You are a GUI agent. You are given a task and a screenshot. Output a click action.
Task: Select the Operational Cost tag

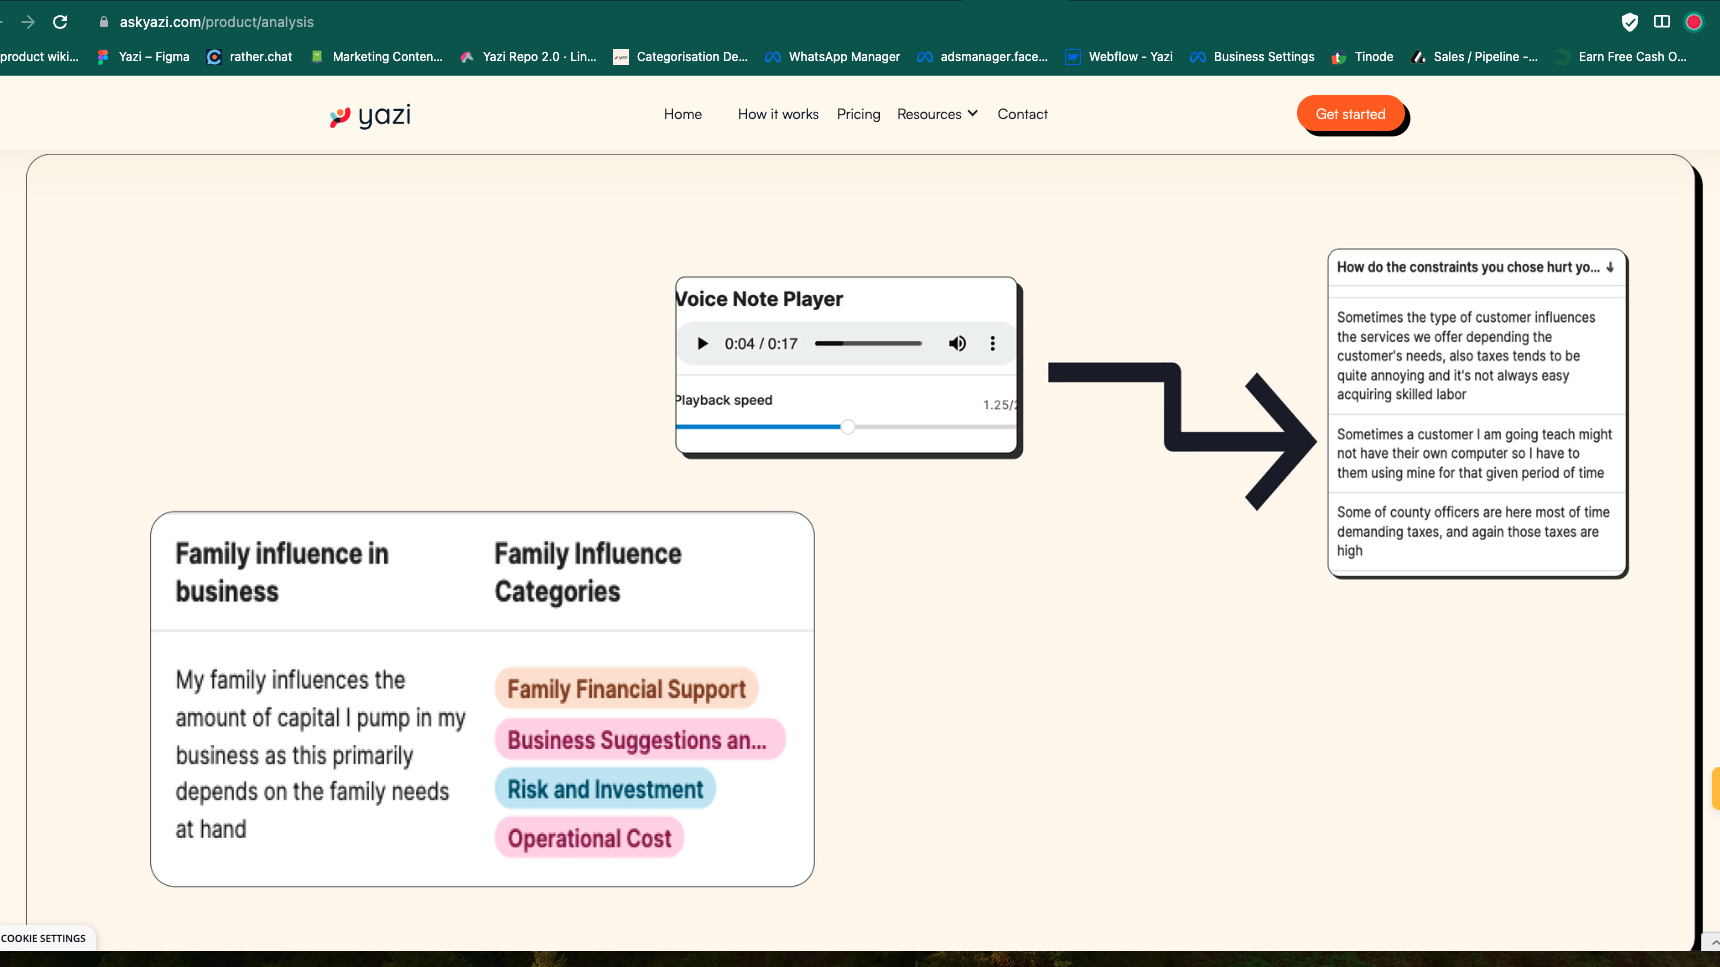click(x=590, y=838)
